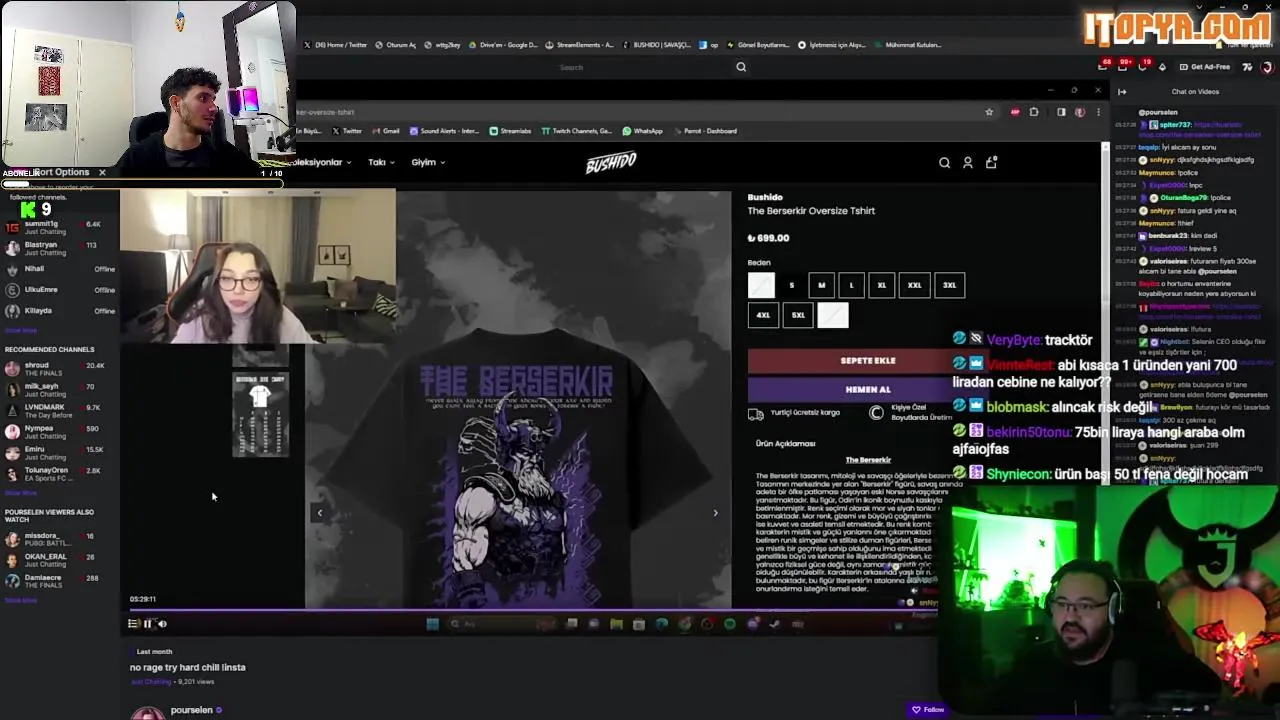Viewport: 1280px width, 720px height.
Task: Select size S
Action: click(791, 285)
